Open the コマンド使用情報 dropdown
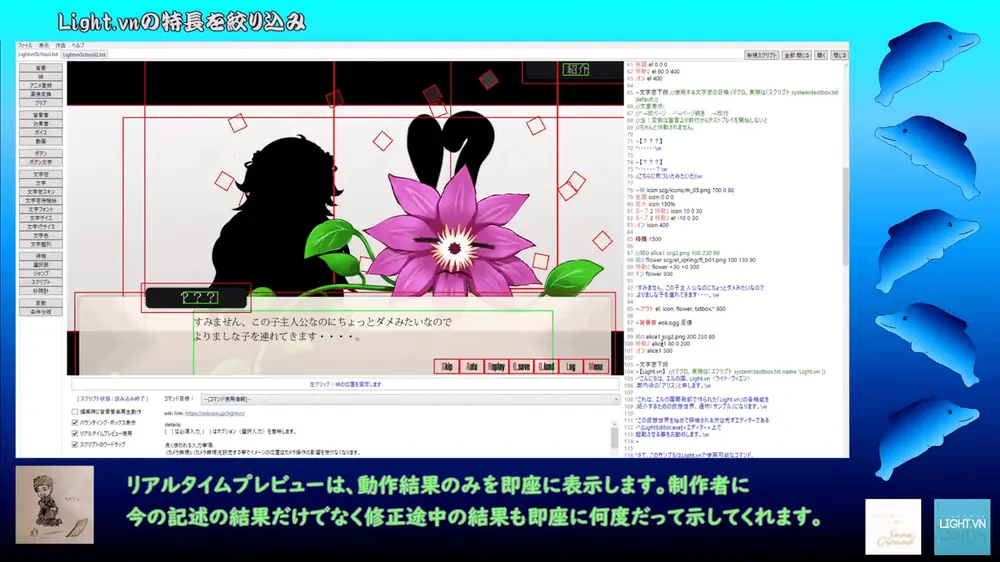Screen dimensions: 1000x562 point(410,399)
